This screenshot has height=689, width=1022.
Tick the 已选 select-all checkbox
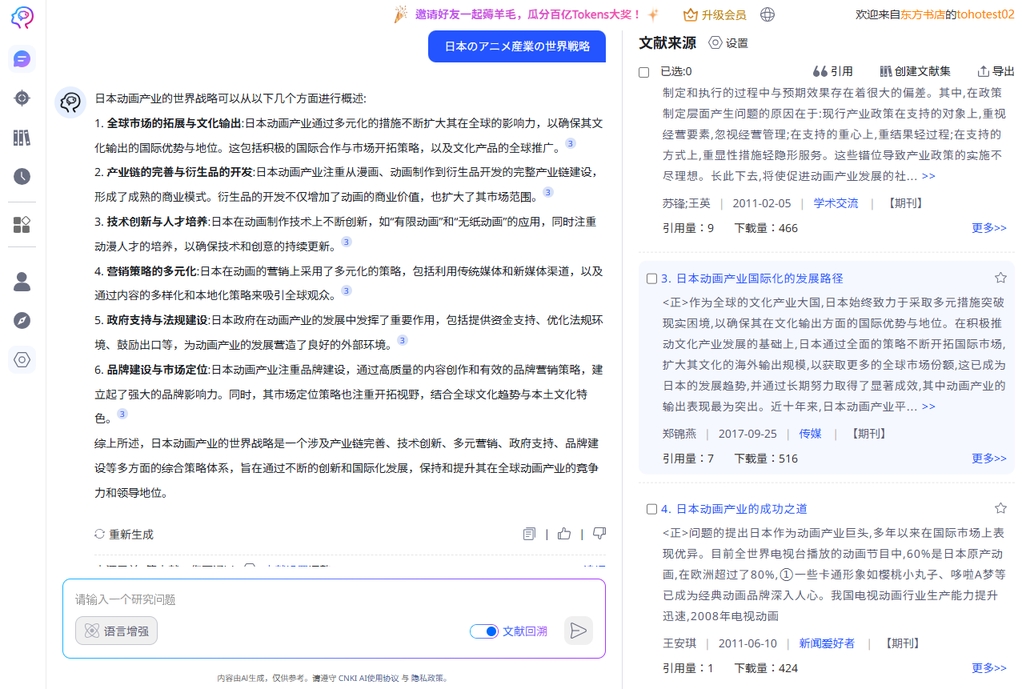[x=644, y=72]
